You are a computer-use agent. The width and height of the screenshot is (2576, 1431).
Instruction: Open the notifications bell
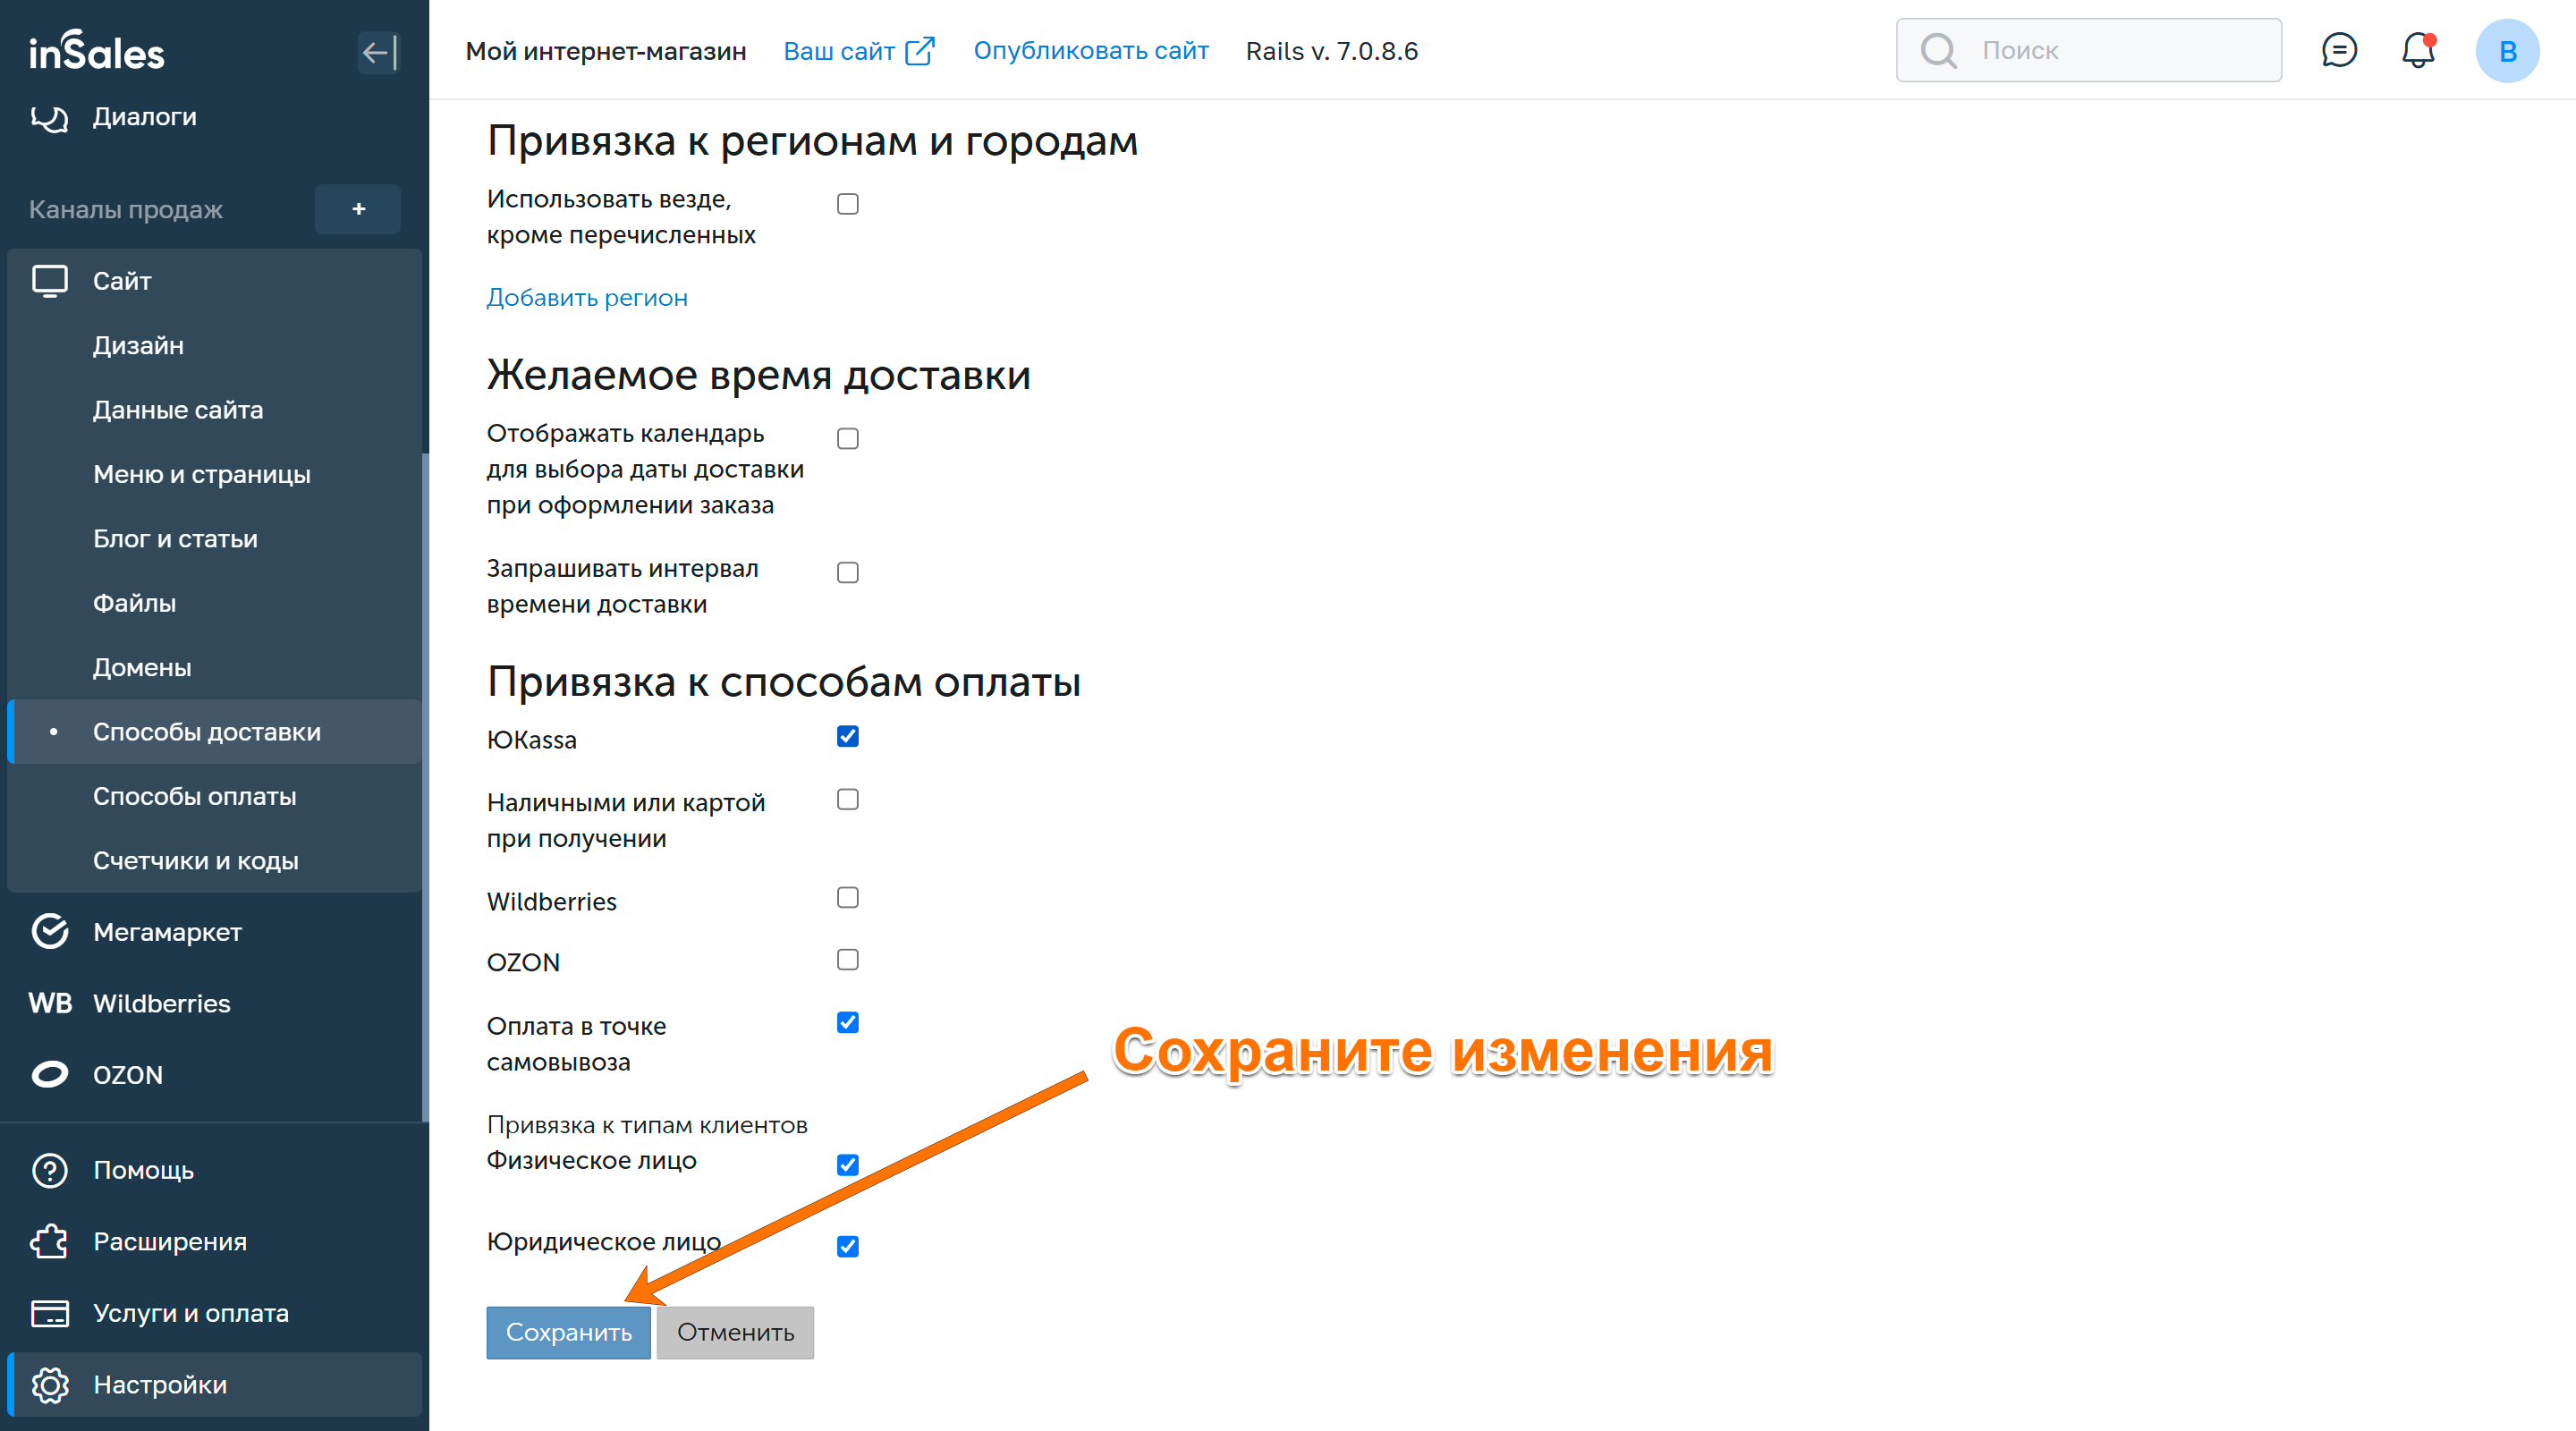click(x=2417, y=50)
